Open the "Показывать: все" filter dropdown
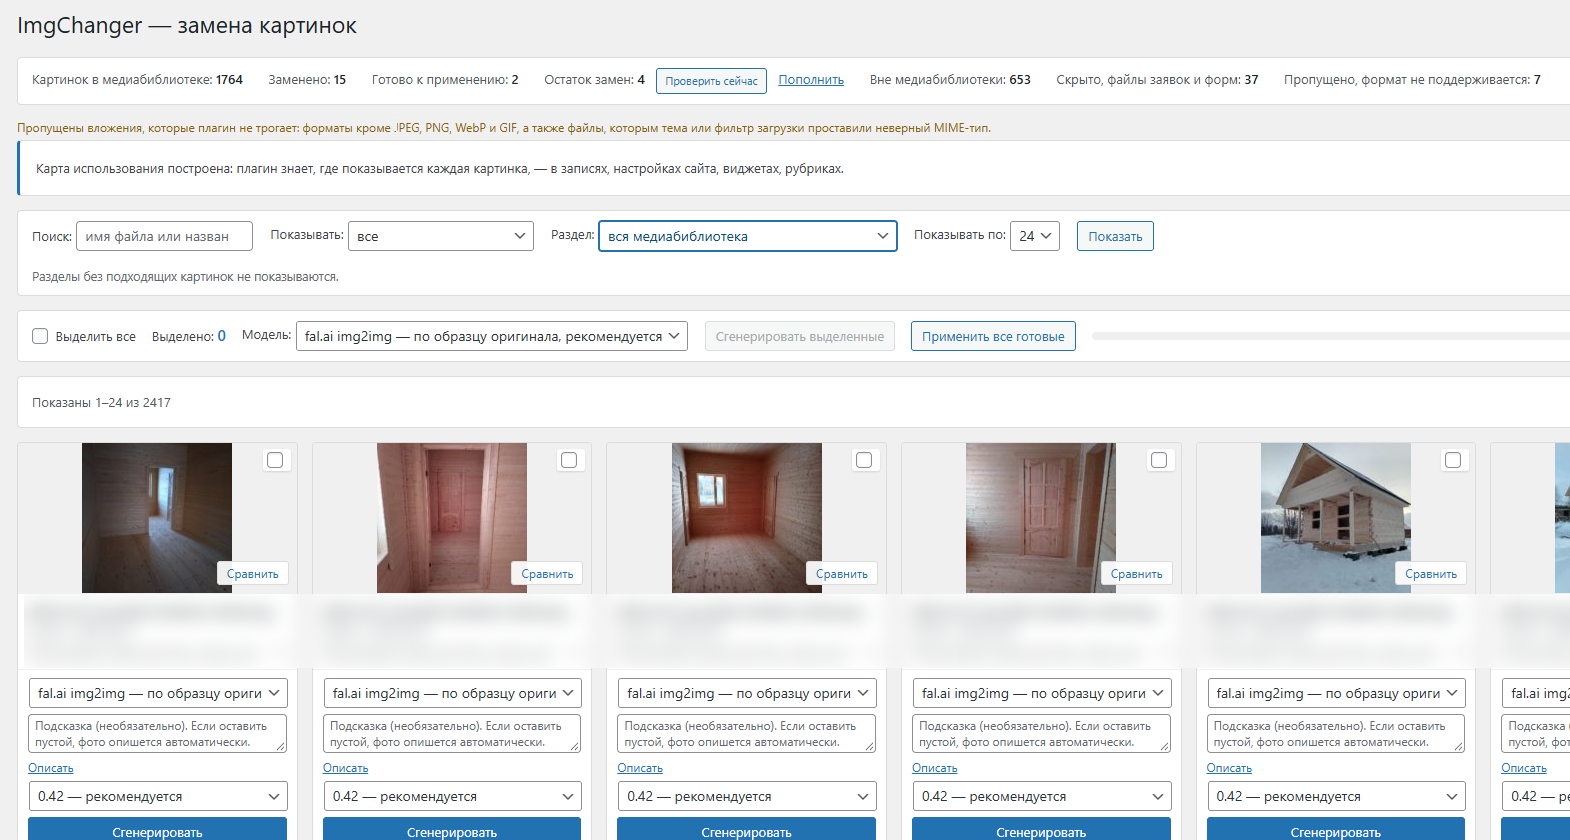Image resolution: width=1570 pixels, height=840 pixels. [x=441, y=236]
